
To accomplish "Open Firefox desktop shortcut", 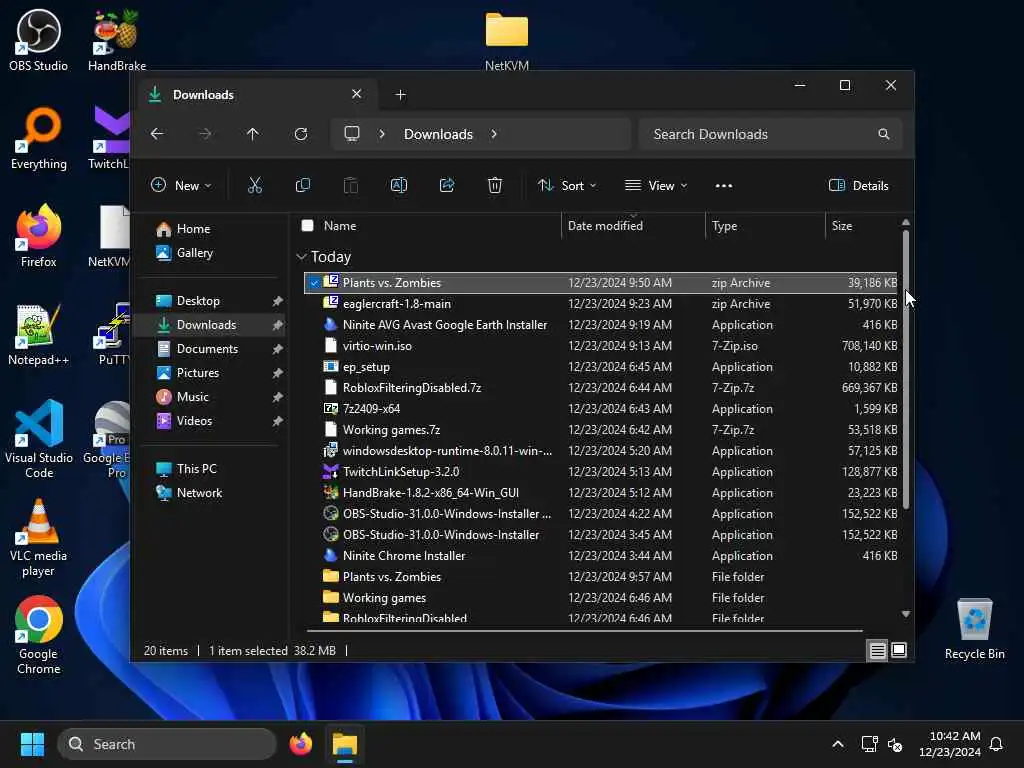I will (x=39, y=236).
